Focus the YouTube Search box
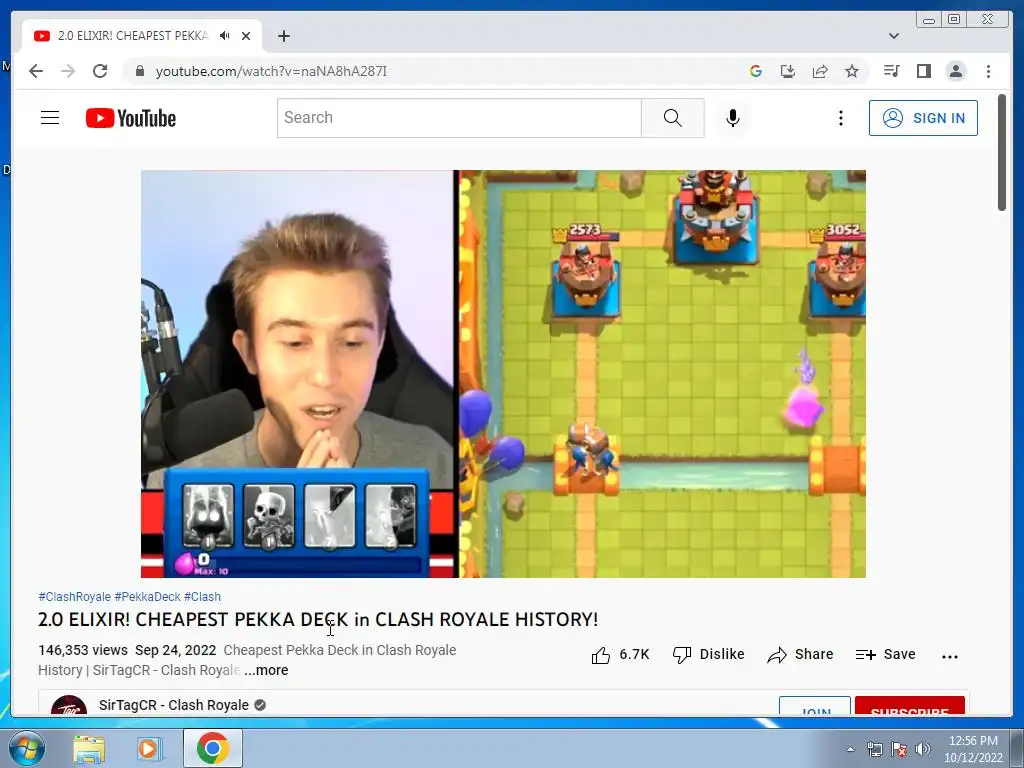 (459, 118)
